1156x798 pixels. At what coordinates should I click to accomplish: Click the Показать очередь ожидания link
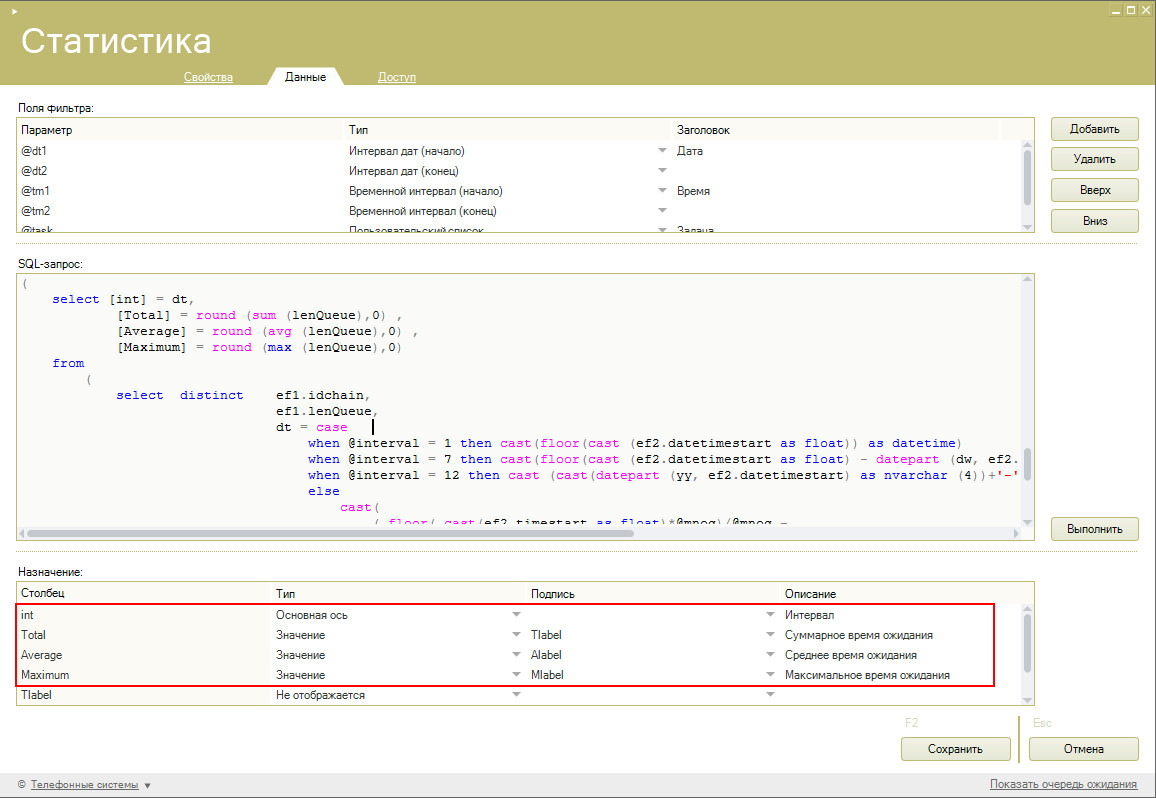click(1063, 784)
